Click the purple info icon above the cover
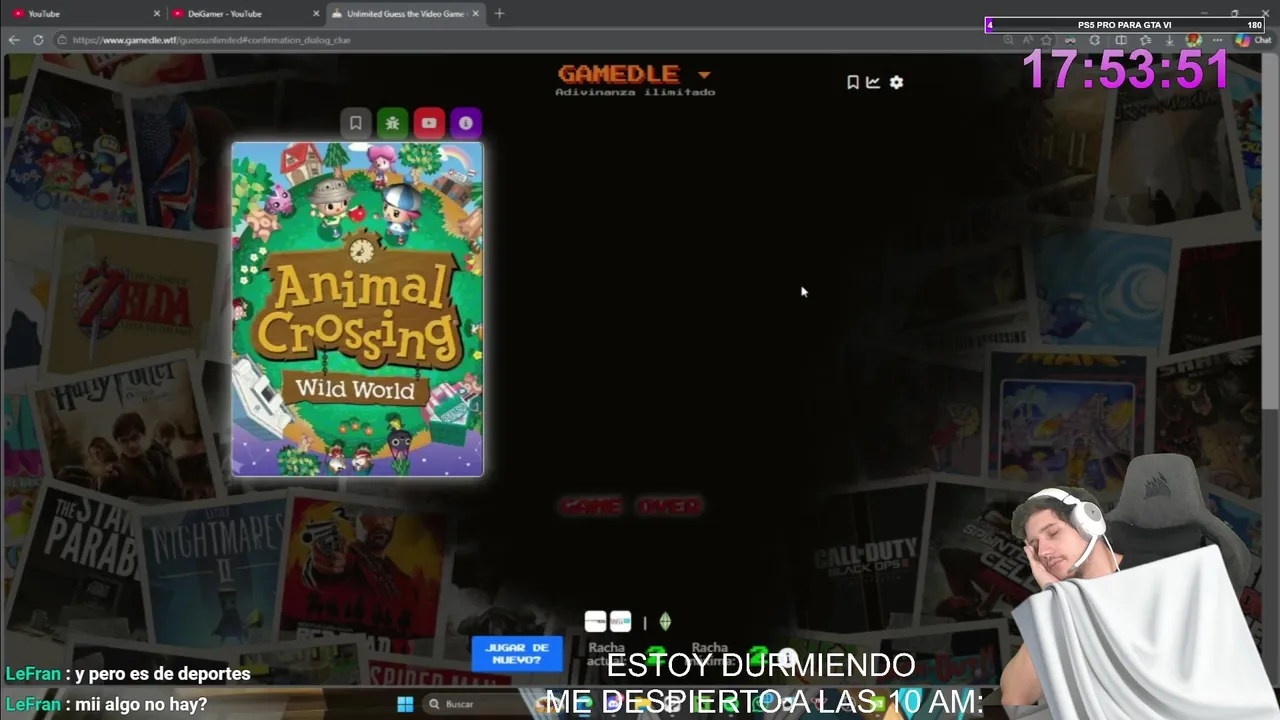Screen dimensions: 1280x720 (465, 123)
